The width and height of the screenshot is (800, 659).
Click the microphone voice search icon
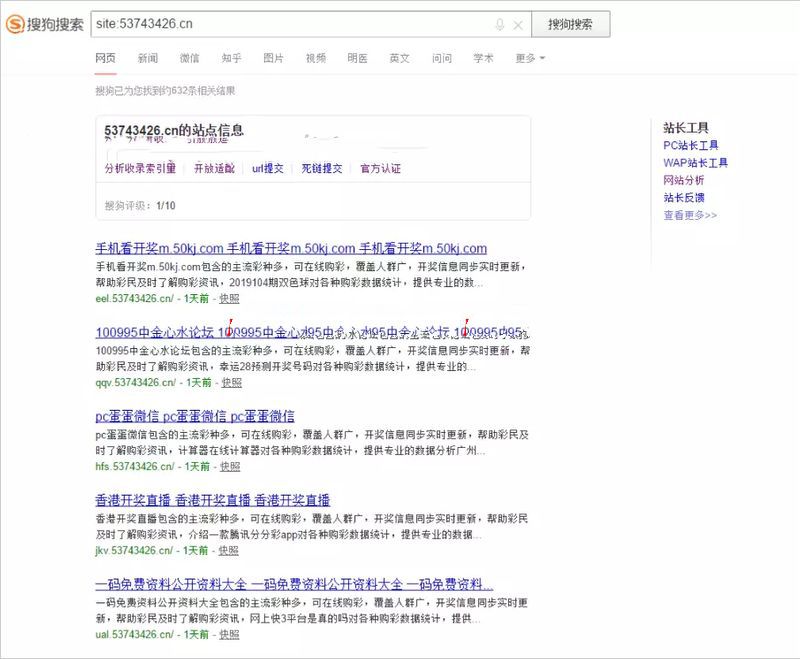click(500, 24)
